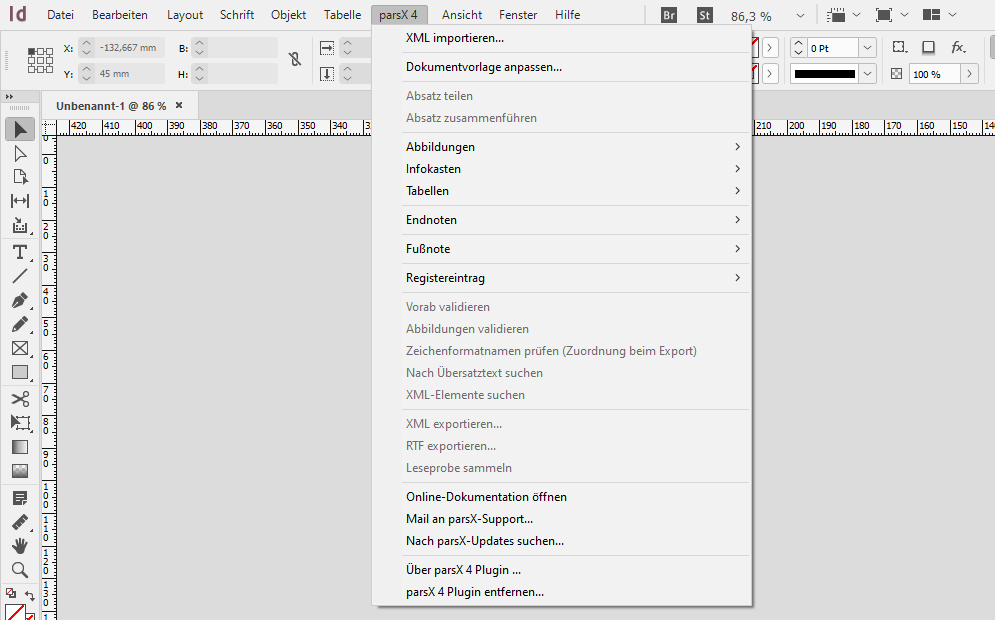995x620 pixels.
Task: Select the Gap tool
Action: (20, 201)
